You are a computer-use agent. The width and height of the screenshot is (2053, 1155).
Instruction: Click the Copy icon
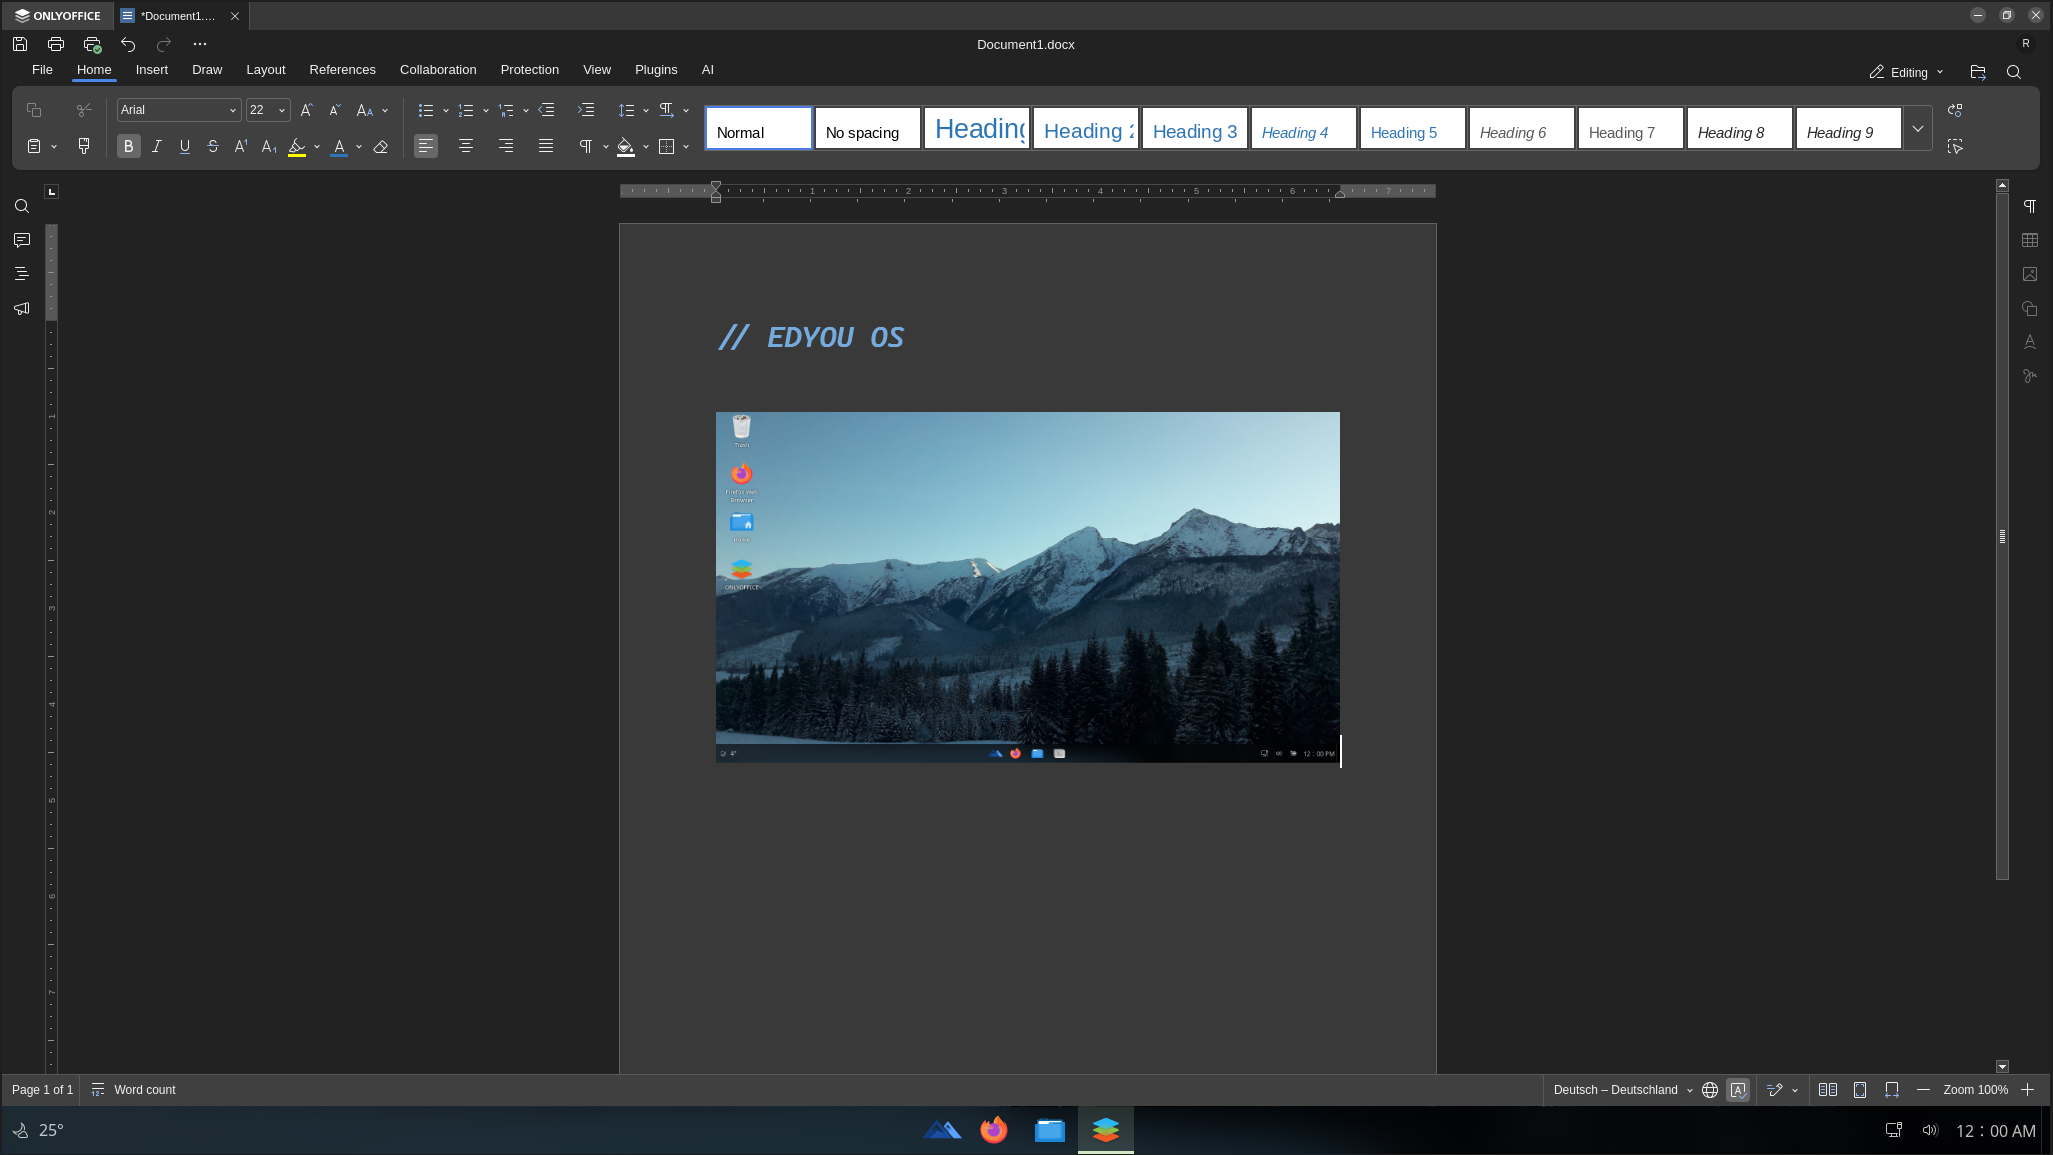pos(34,110)
